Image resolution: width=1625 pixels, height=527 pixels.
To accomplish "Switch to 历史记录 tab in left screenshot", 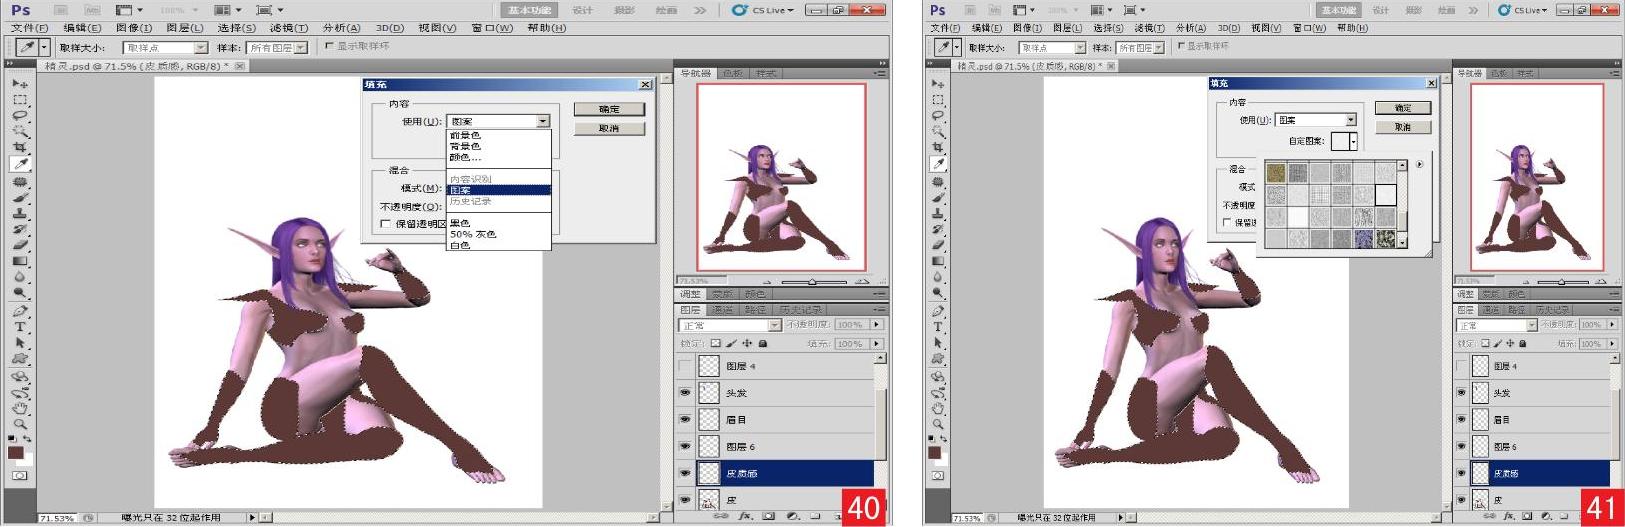I will [x=800, y=310].
